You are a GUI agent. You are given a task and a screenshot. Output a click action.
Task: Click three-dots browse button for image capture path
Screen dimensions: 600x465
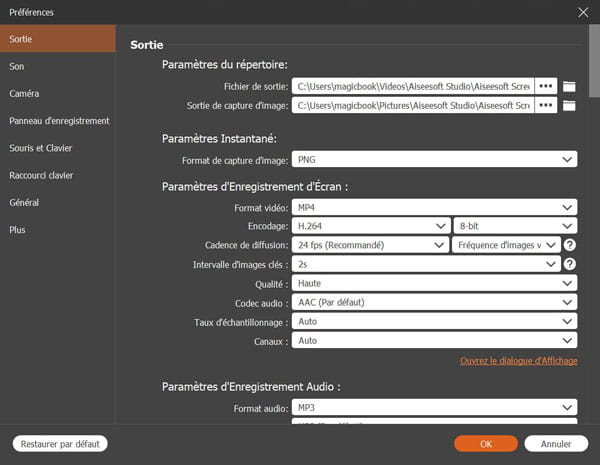[546, 105]
